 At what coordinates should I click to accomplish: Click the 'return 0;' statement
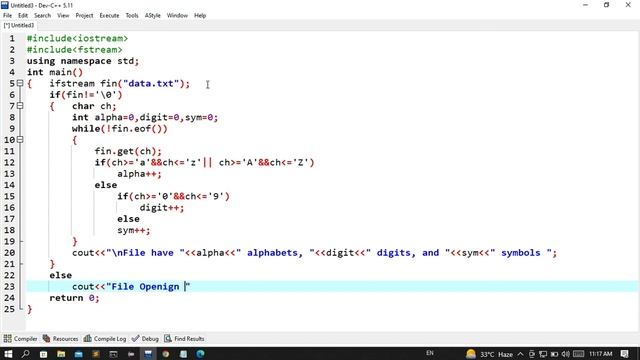click(74, 298)
